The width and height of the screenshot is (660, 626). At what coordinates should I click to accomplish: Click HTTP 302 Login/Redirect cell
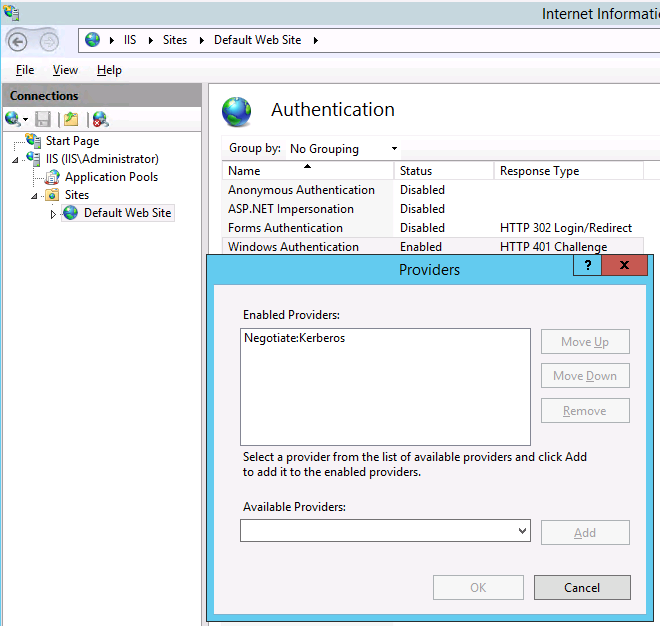[566, 228]
